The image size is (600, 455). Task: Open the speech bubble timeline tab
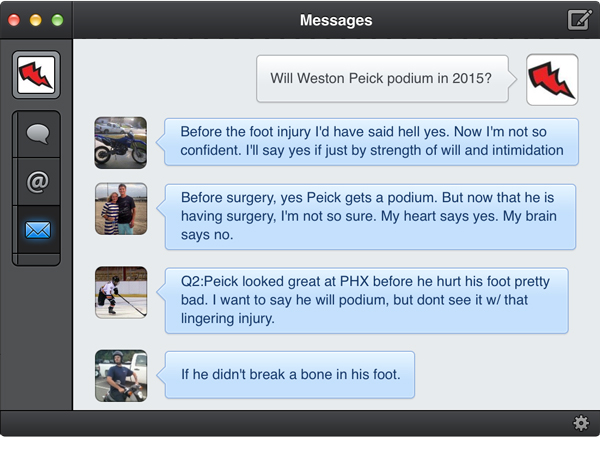pyautogui.click(x=37, y=134)
